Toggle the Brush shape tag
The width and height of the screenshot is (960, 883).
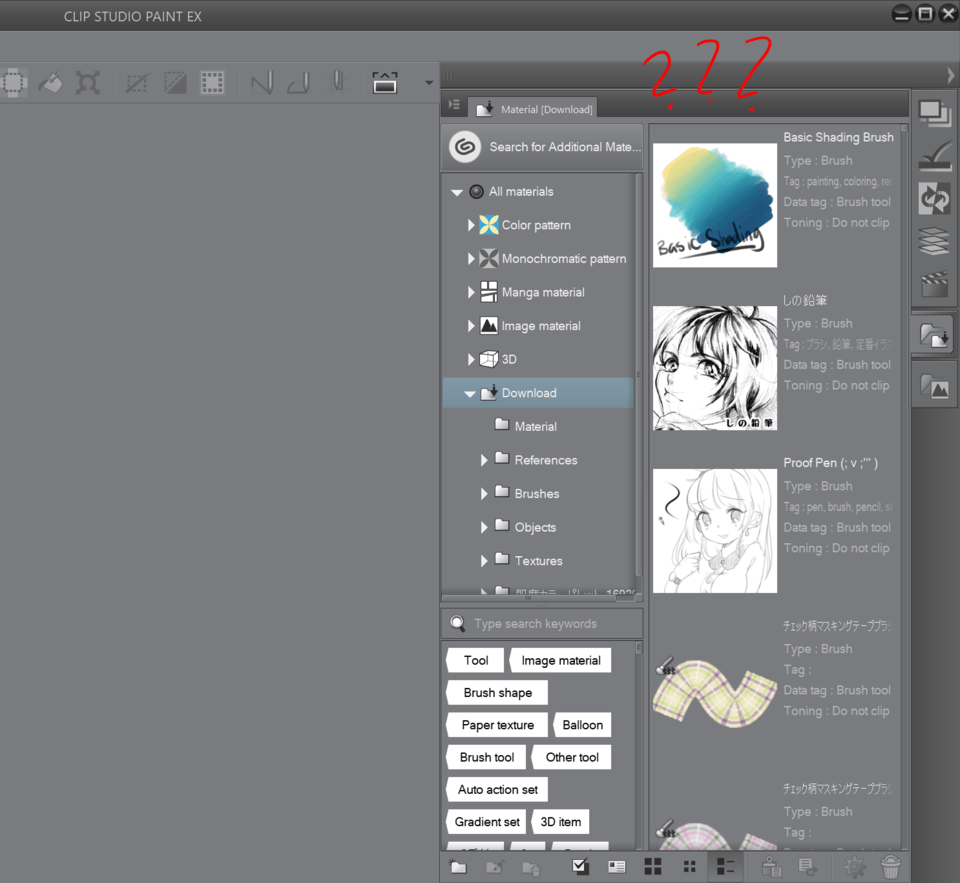497,693
